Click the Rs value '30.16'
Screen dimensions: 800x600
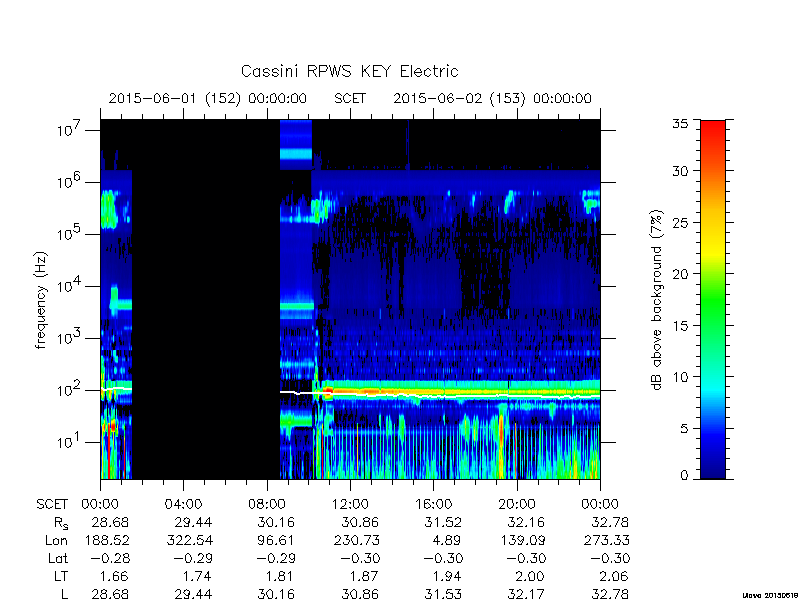tap(276, 522)
